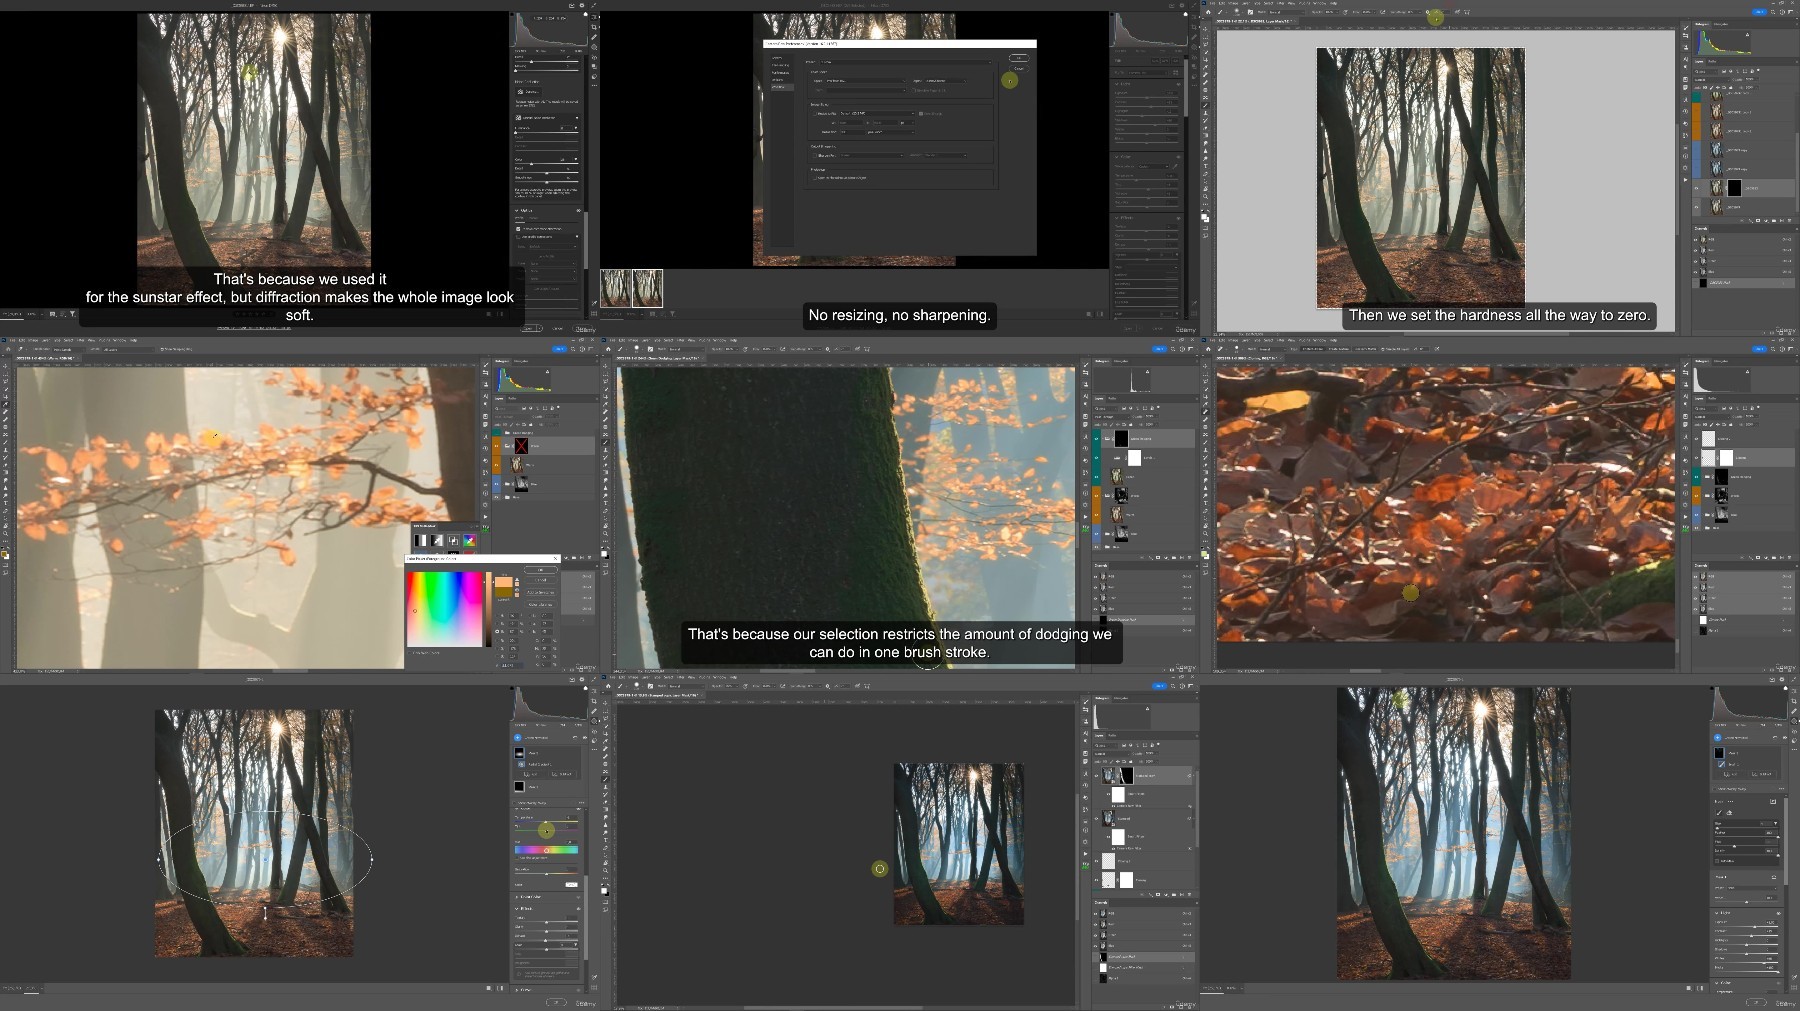Click the histogram warning triangle in the hardness-caption frame
Image resolution: width=1800 pixels, height=1011 pixels.
[1748, 35]
